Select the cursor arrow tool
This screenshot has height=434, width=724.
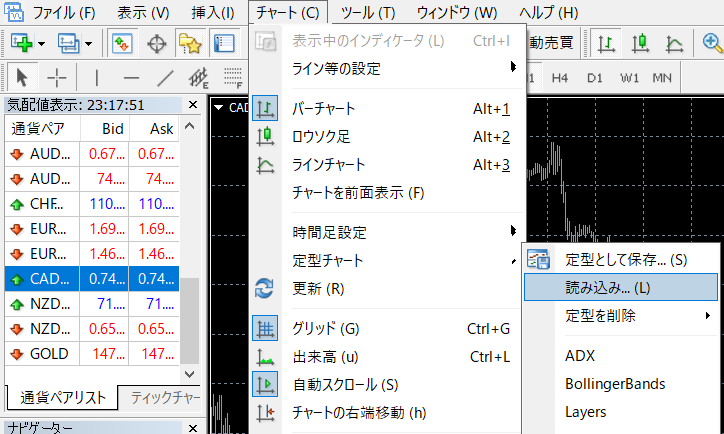point(21,78)
